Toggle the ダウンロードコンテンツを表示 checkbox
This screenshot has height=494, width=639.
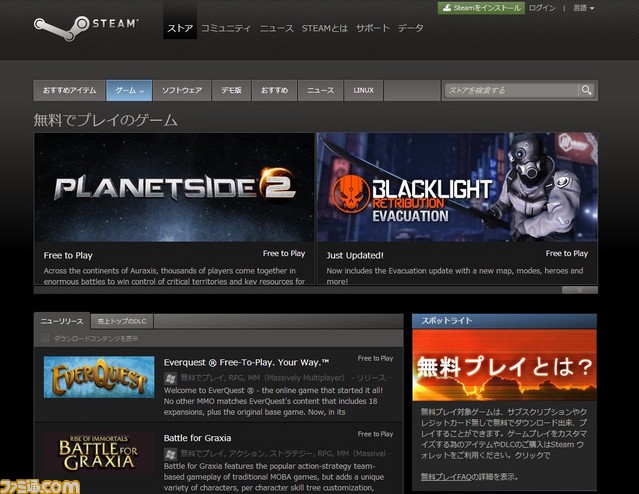click(45, 338)
